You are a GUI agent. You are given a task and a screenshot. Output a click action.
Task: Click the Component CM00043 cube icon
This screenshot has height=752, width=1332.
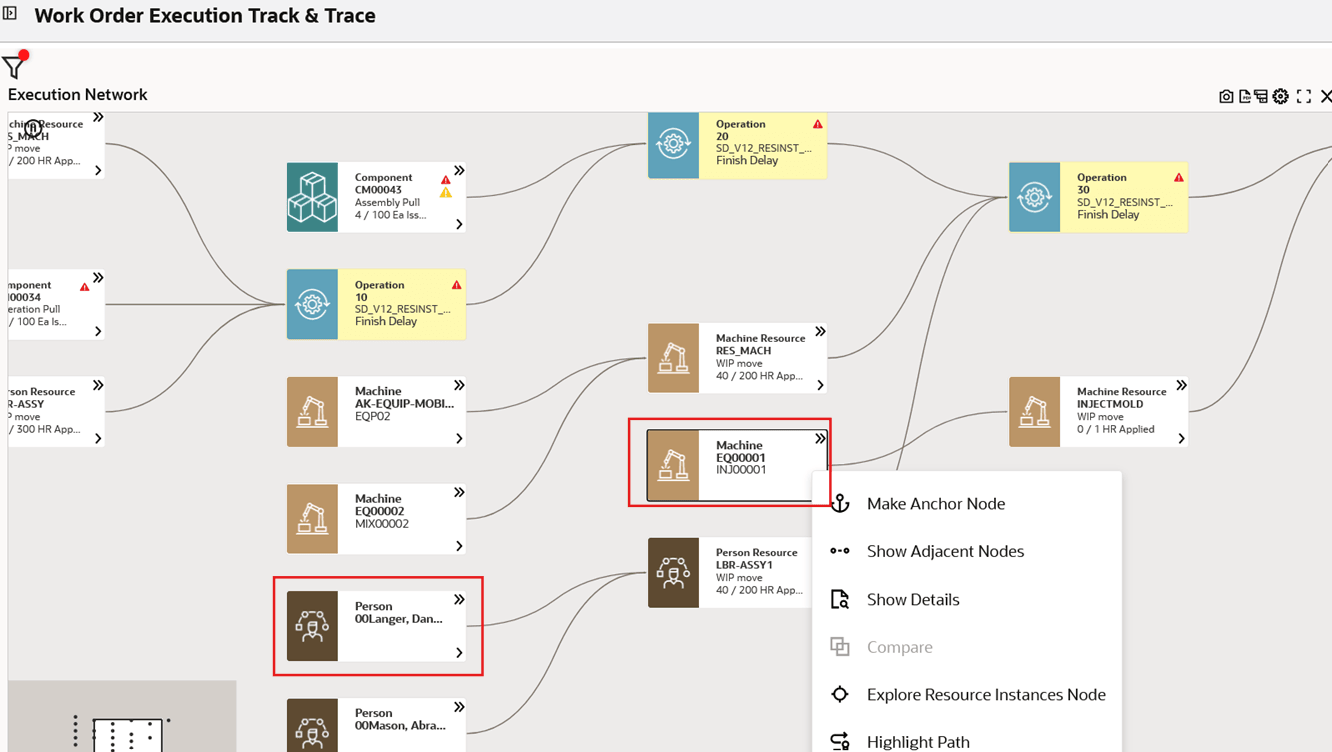(x=312, y=197)
